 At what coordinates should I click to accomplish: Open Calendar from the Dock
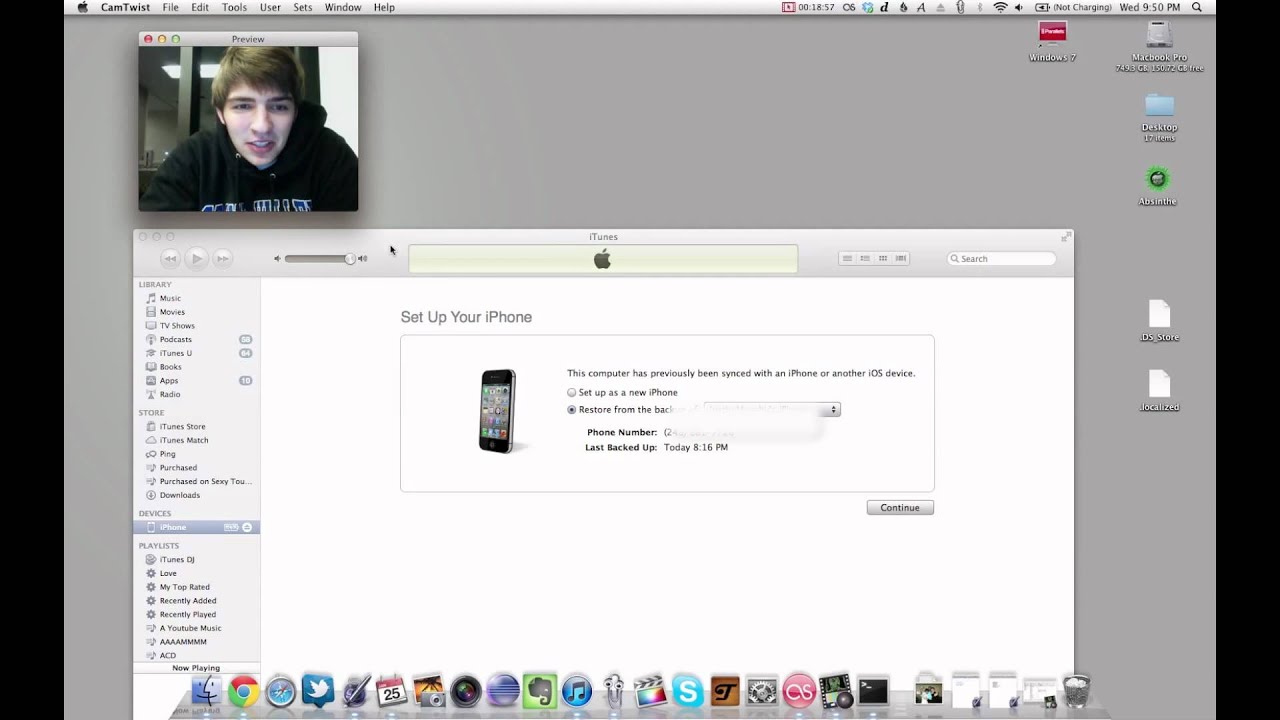pos(391,690)
